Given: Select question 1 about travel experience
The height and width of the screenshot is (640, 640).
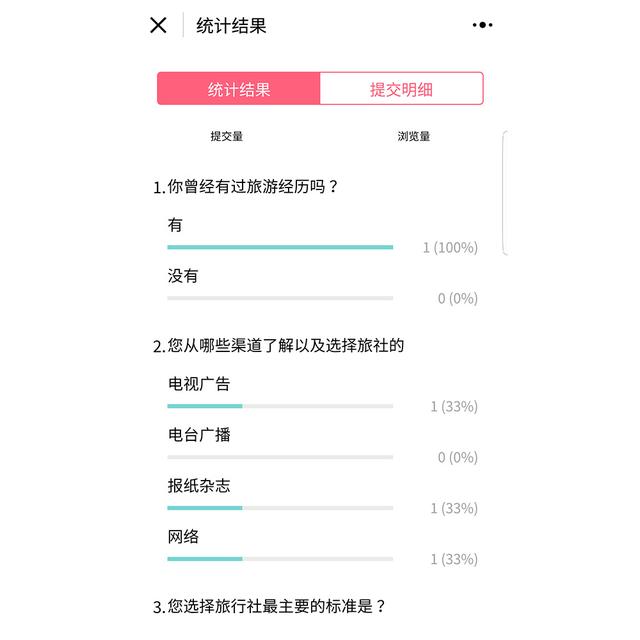Looking at the screenshot, I should tap(246, 187).
